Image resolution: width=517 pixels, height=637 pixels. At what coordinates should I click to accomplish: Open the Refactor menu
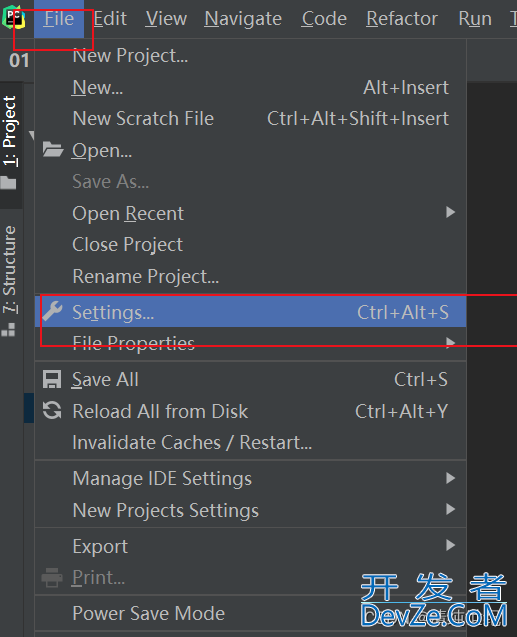[x=402, y=19]
